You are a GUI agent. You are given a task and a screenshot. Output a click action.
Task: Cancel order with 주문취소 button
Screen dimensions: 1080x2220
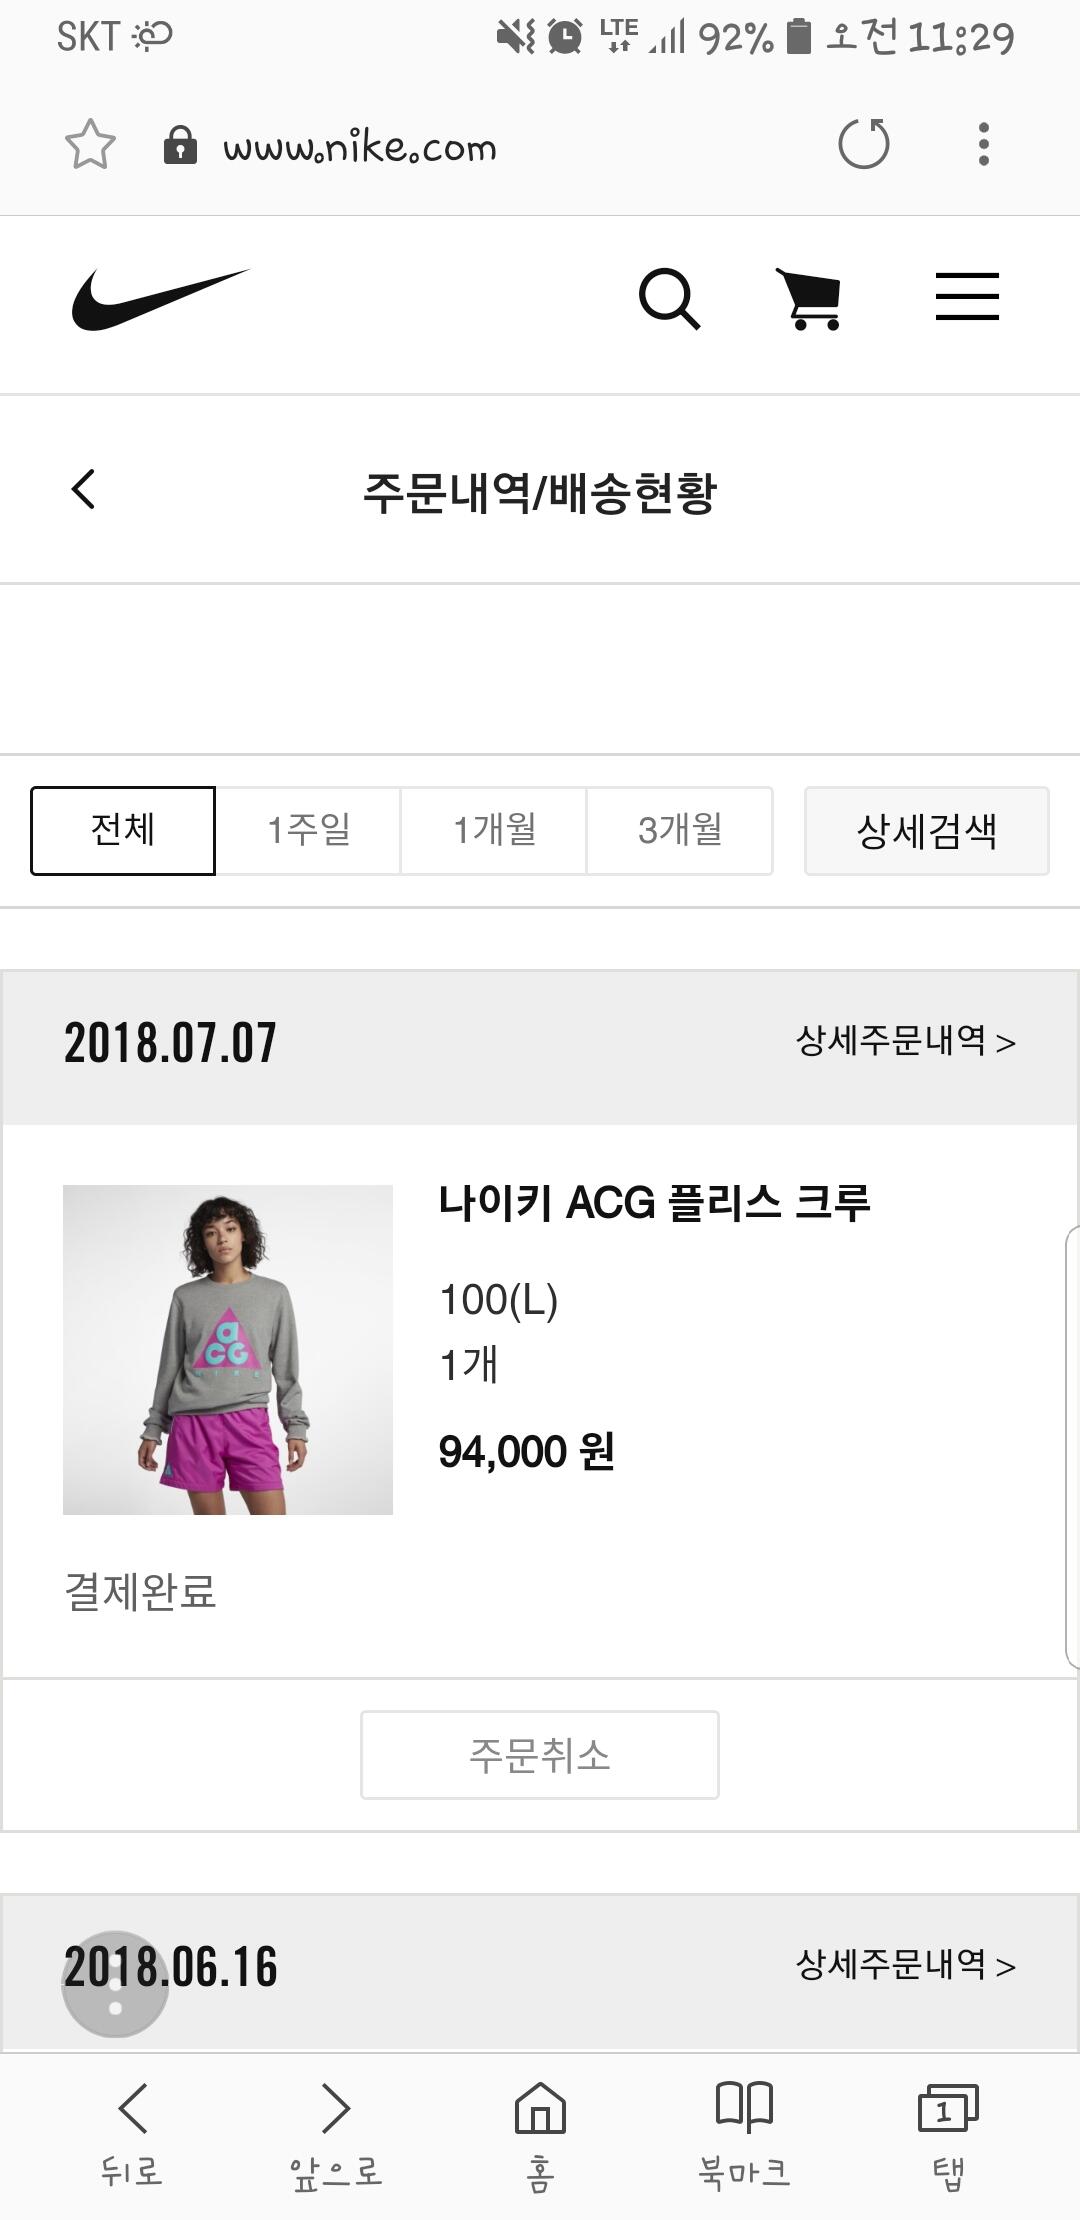[x=540, y=1755]
